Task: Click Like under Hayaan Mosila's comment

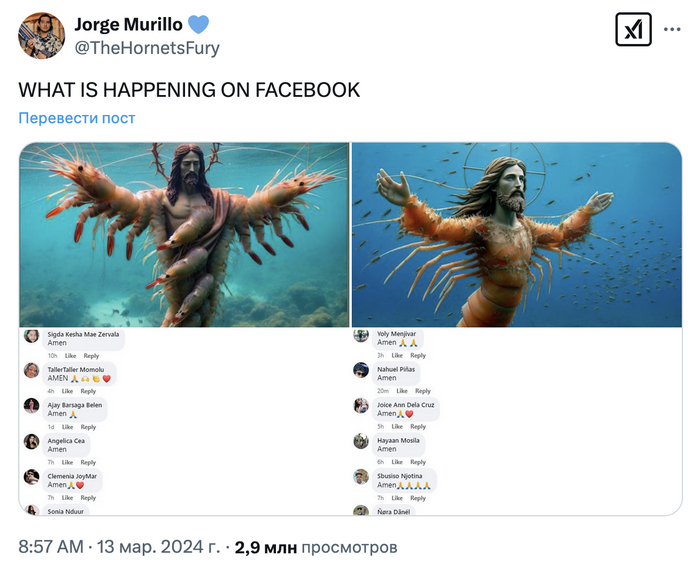Action: (397, 462)
